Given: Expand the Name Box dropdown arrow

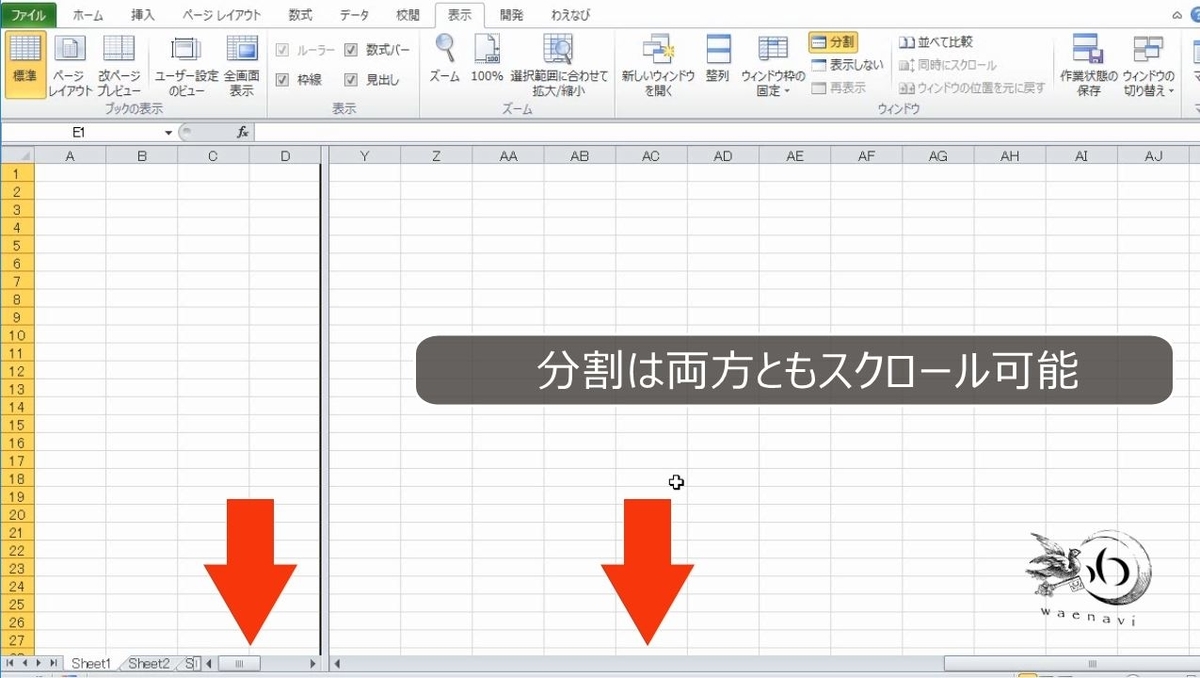Looking at the screenshot, I should [167, 131].
